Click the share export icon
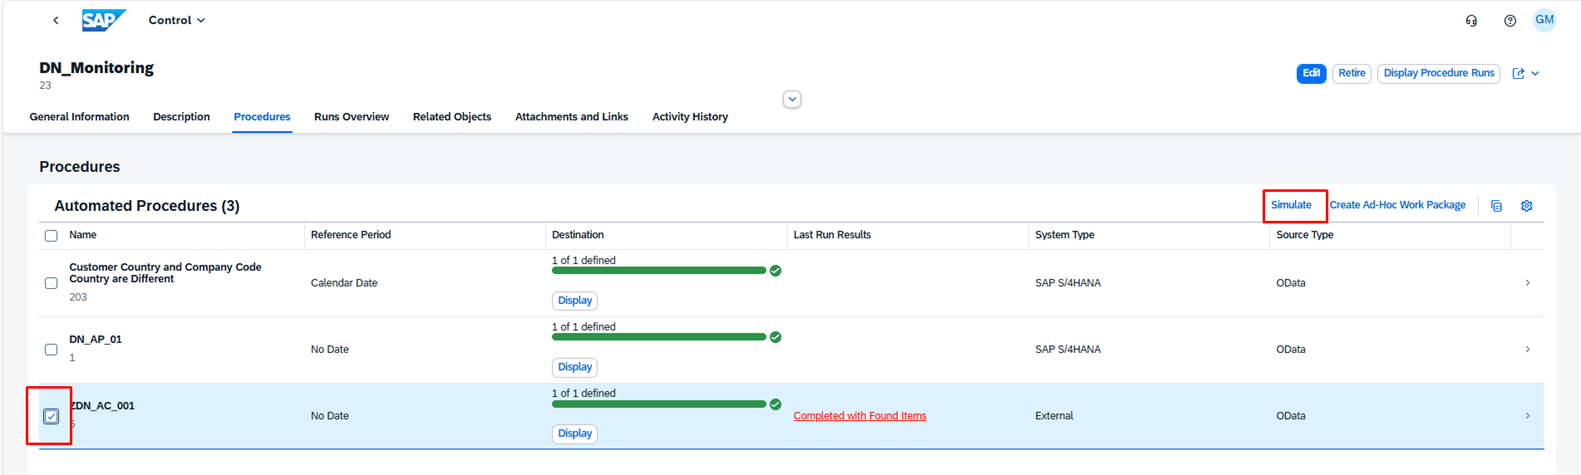Viewport: 1581px width, 475px height. [1518, 73]
